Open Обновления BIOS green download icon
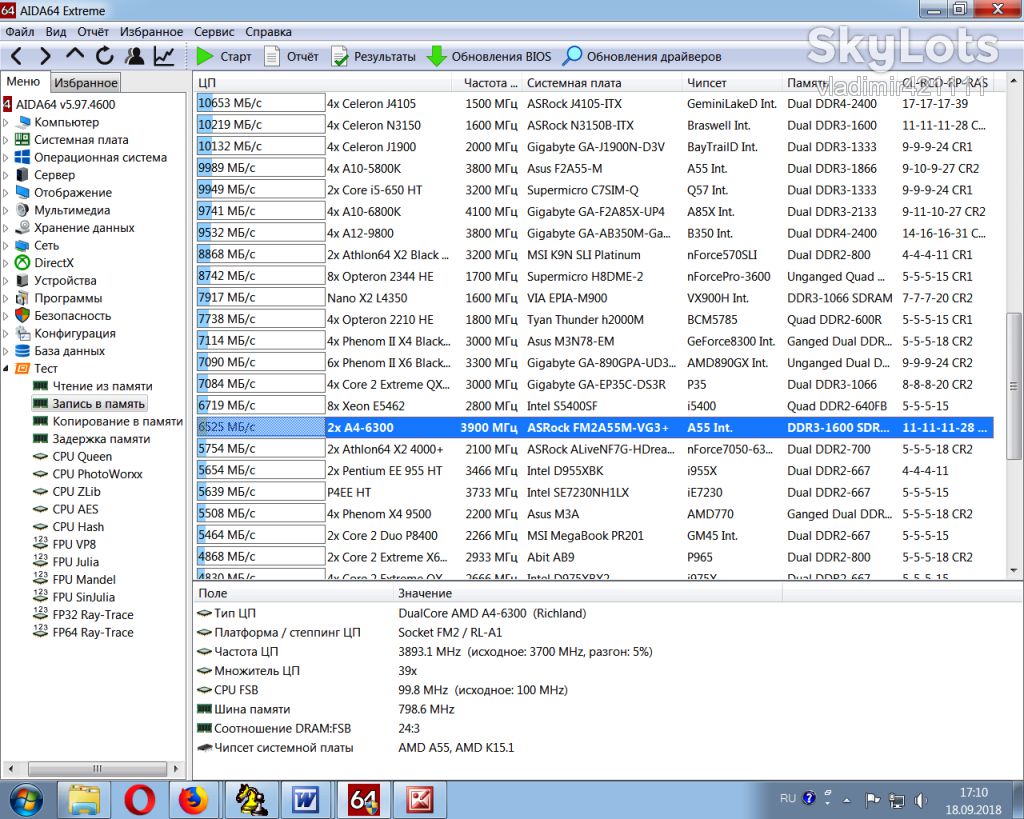1024x819 pixels. (436, 56)
